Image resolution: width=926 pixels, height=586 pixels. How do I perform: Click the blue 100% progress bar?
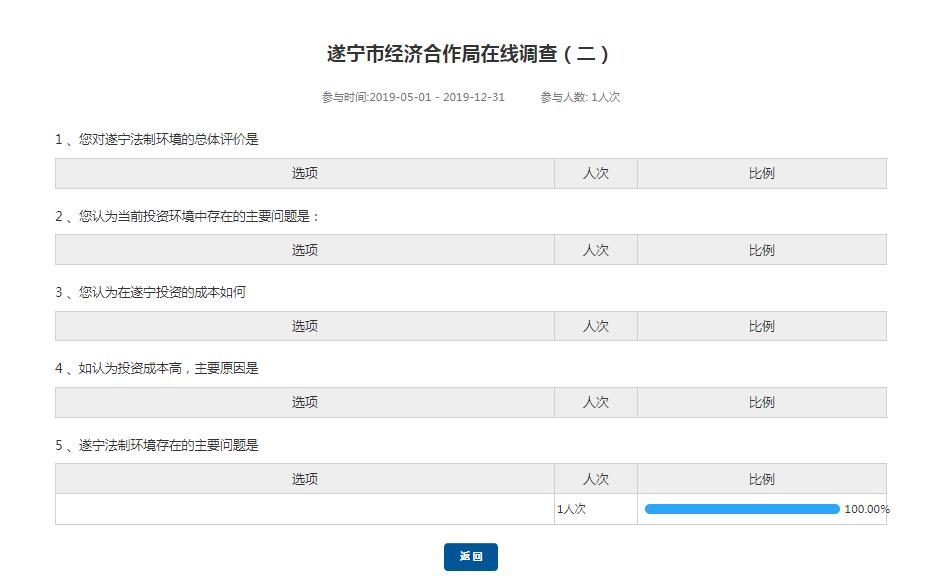741,509
